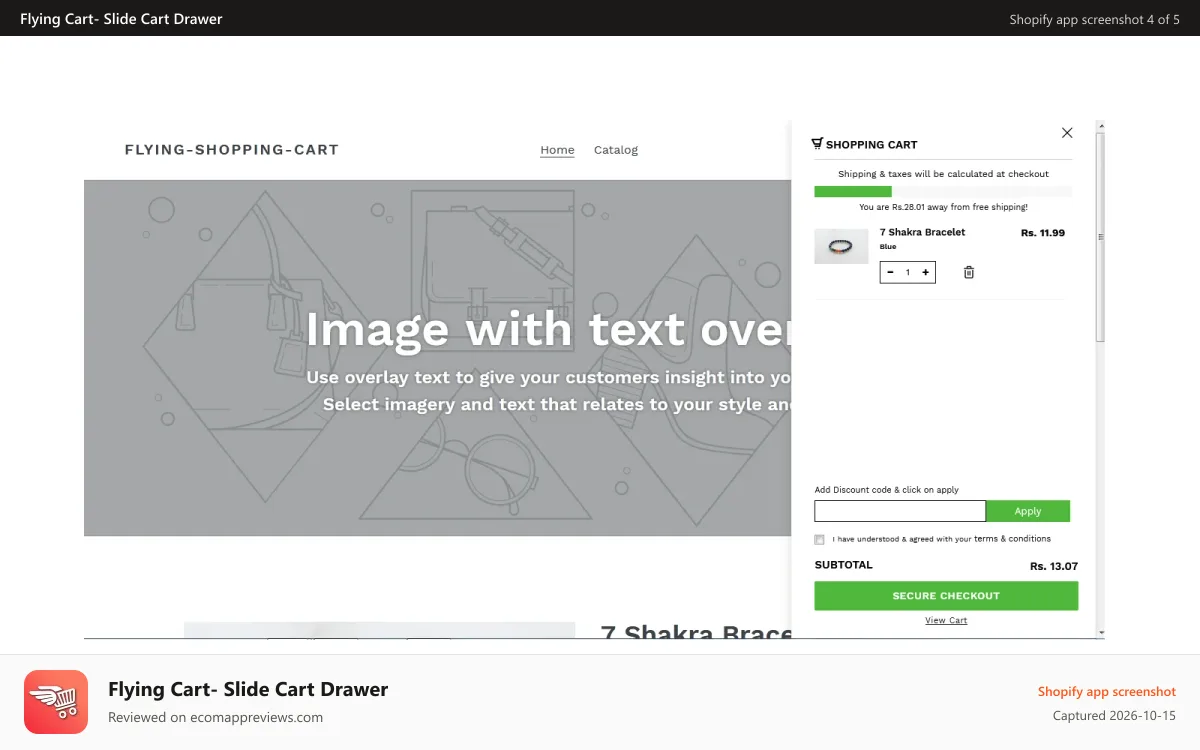
Task: Open the 7 Shakra Bracelet thumbnail
Action: tap(841, 246)
